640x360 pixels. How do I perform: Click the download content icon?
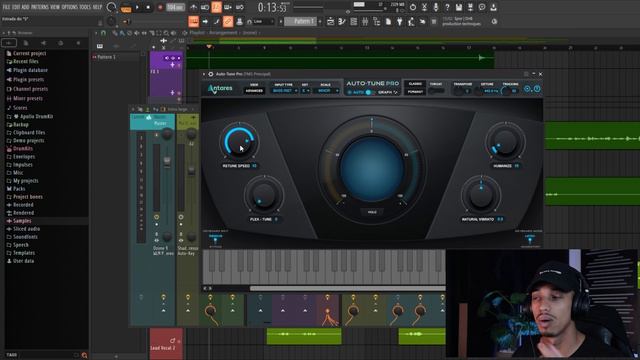493,7
